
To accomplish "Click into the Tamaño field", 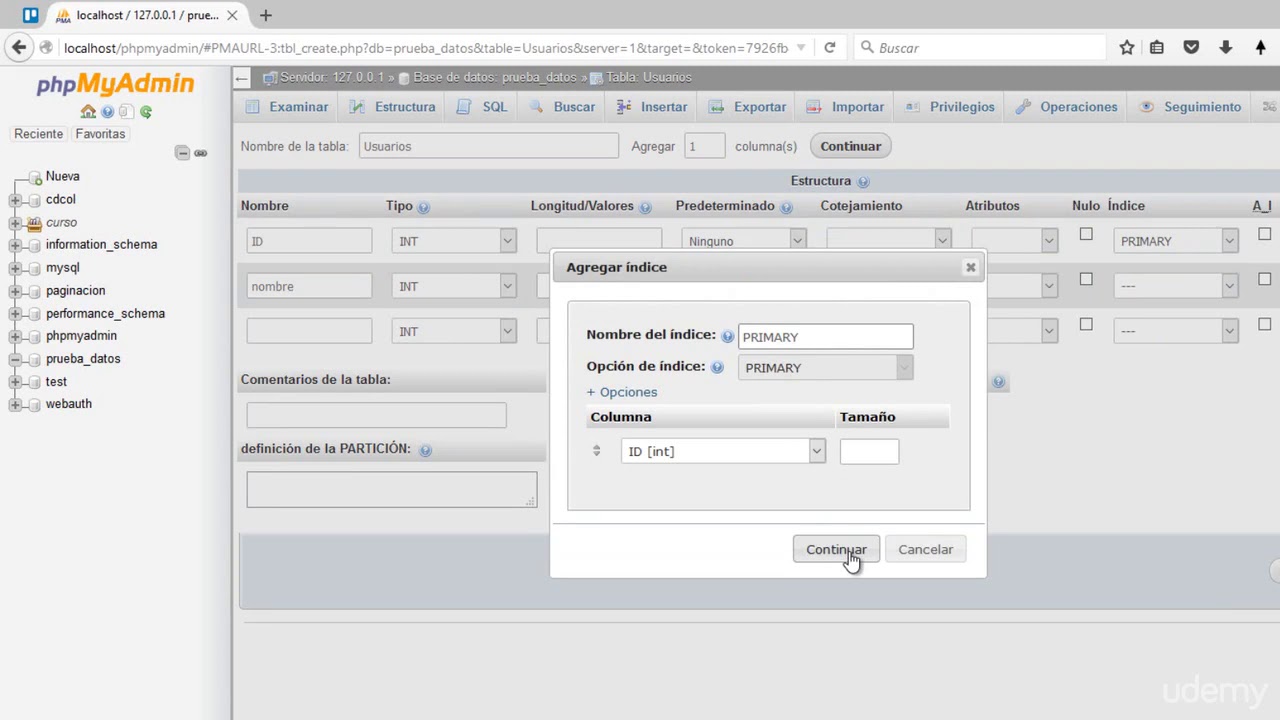I will tap(869, 451).
